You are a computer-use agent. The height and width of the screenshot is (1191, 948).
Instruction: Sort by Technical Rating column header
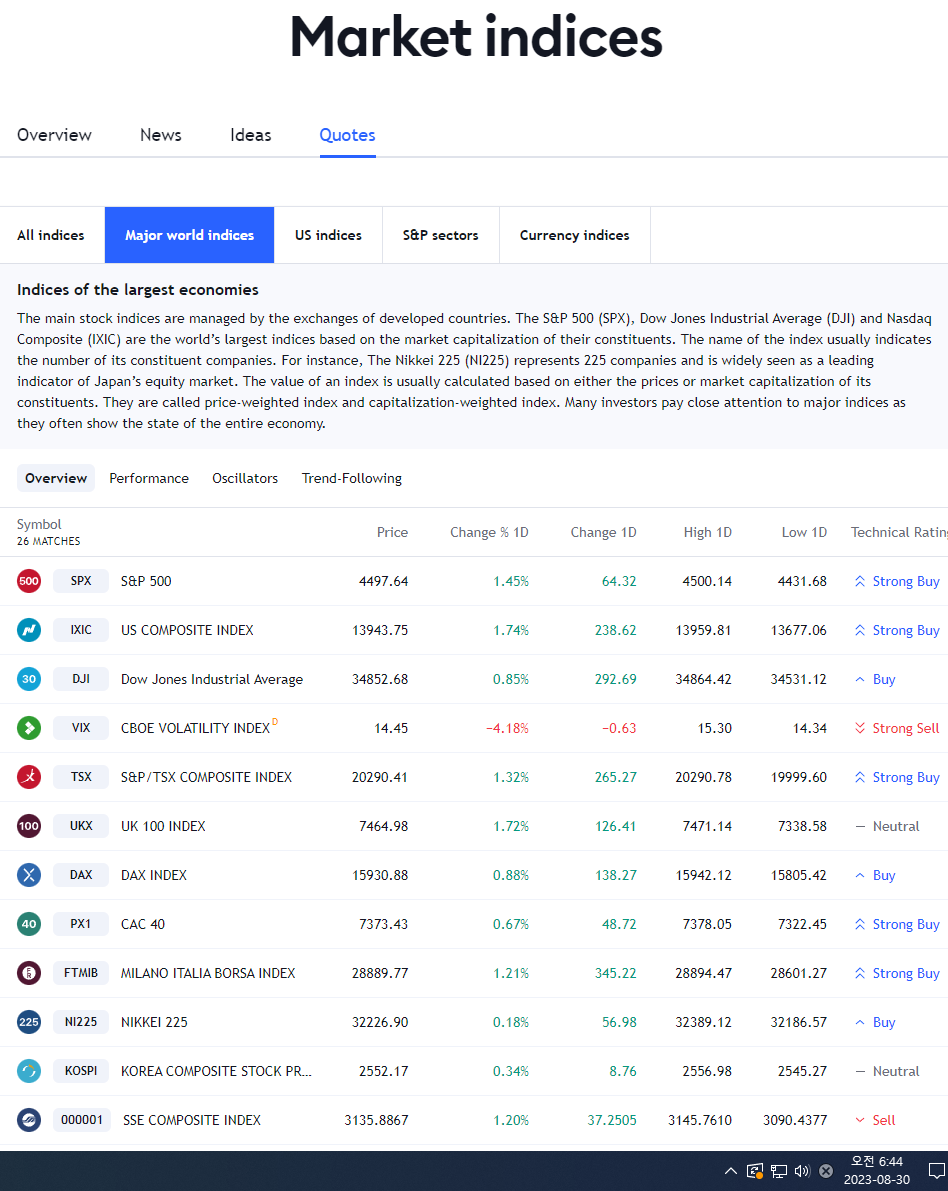tap(899, 532)
